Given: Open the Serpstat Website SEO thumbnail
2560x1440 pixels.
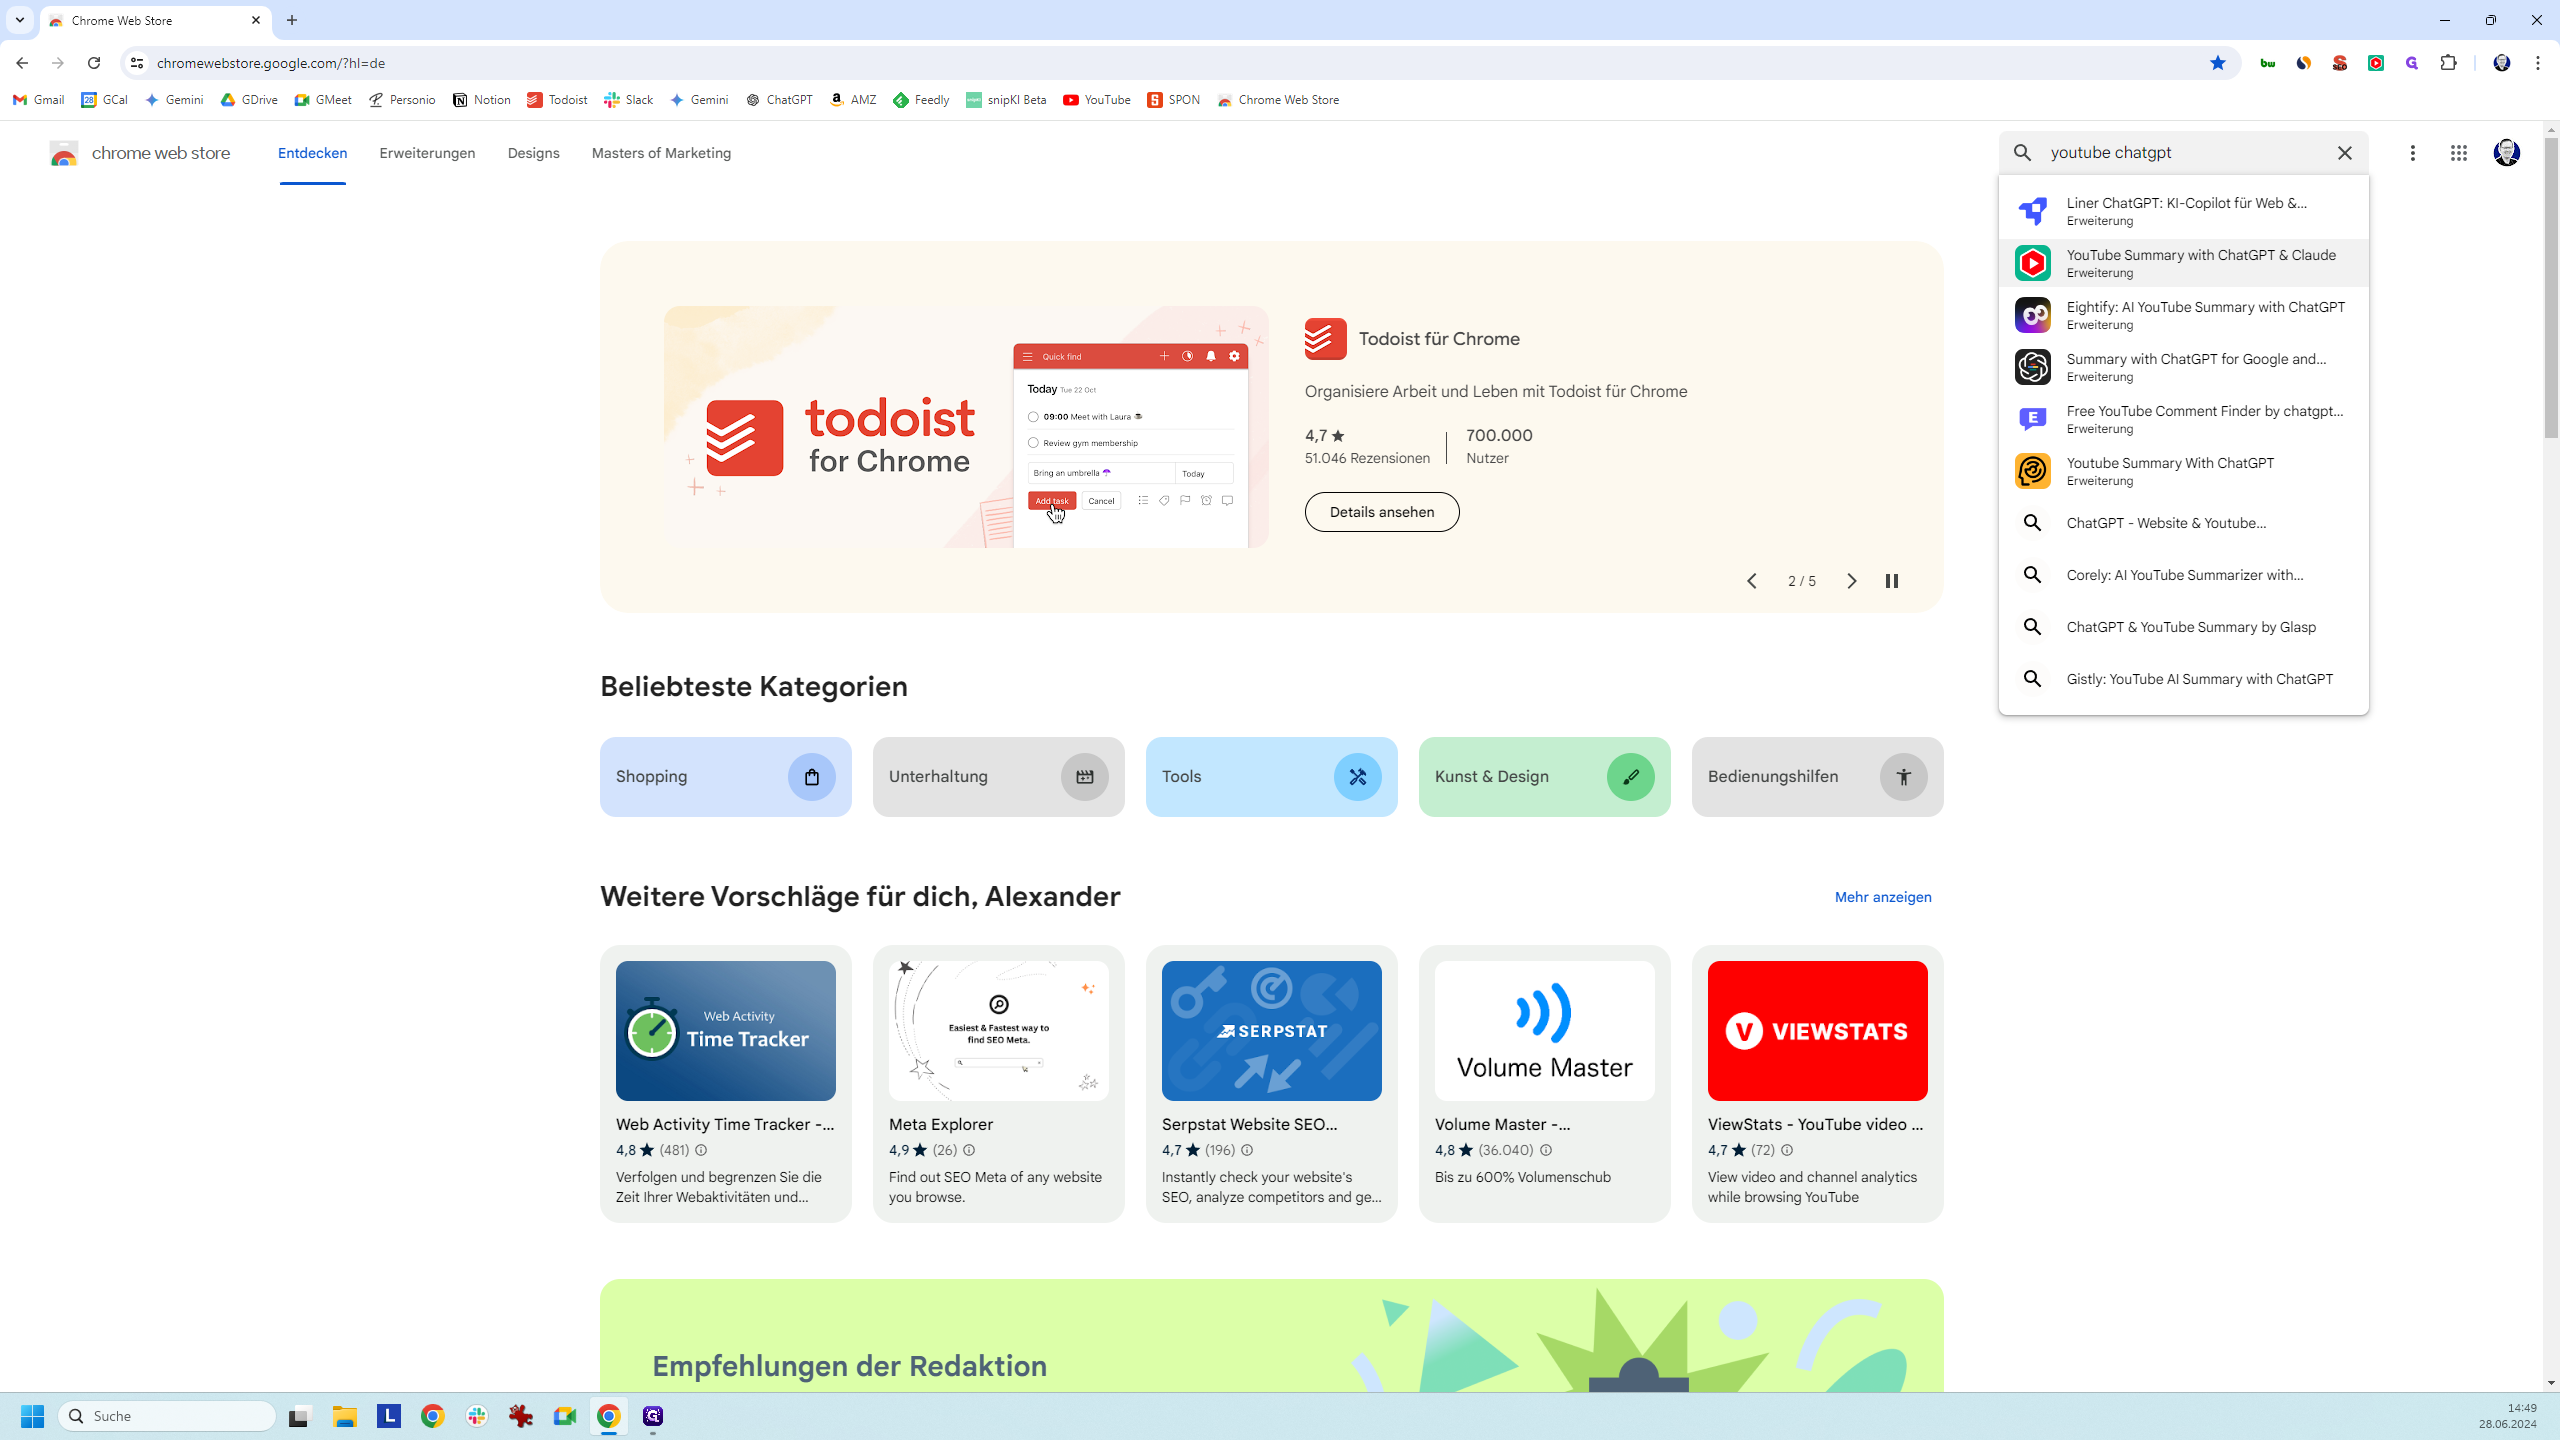Looking at the screenshot, I should pos(1272,1031).
